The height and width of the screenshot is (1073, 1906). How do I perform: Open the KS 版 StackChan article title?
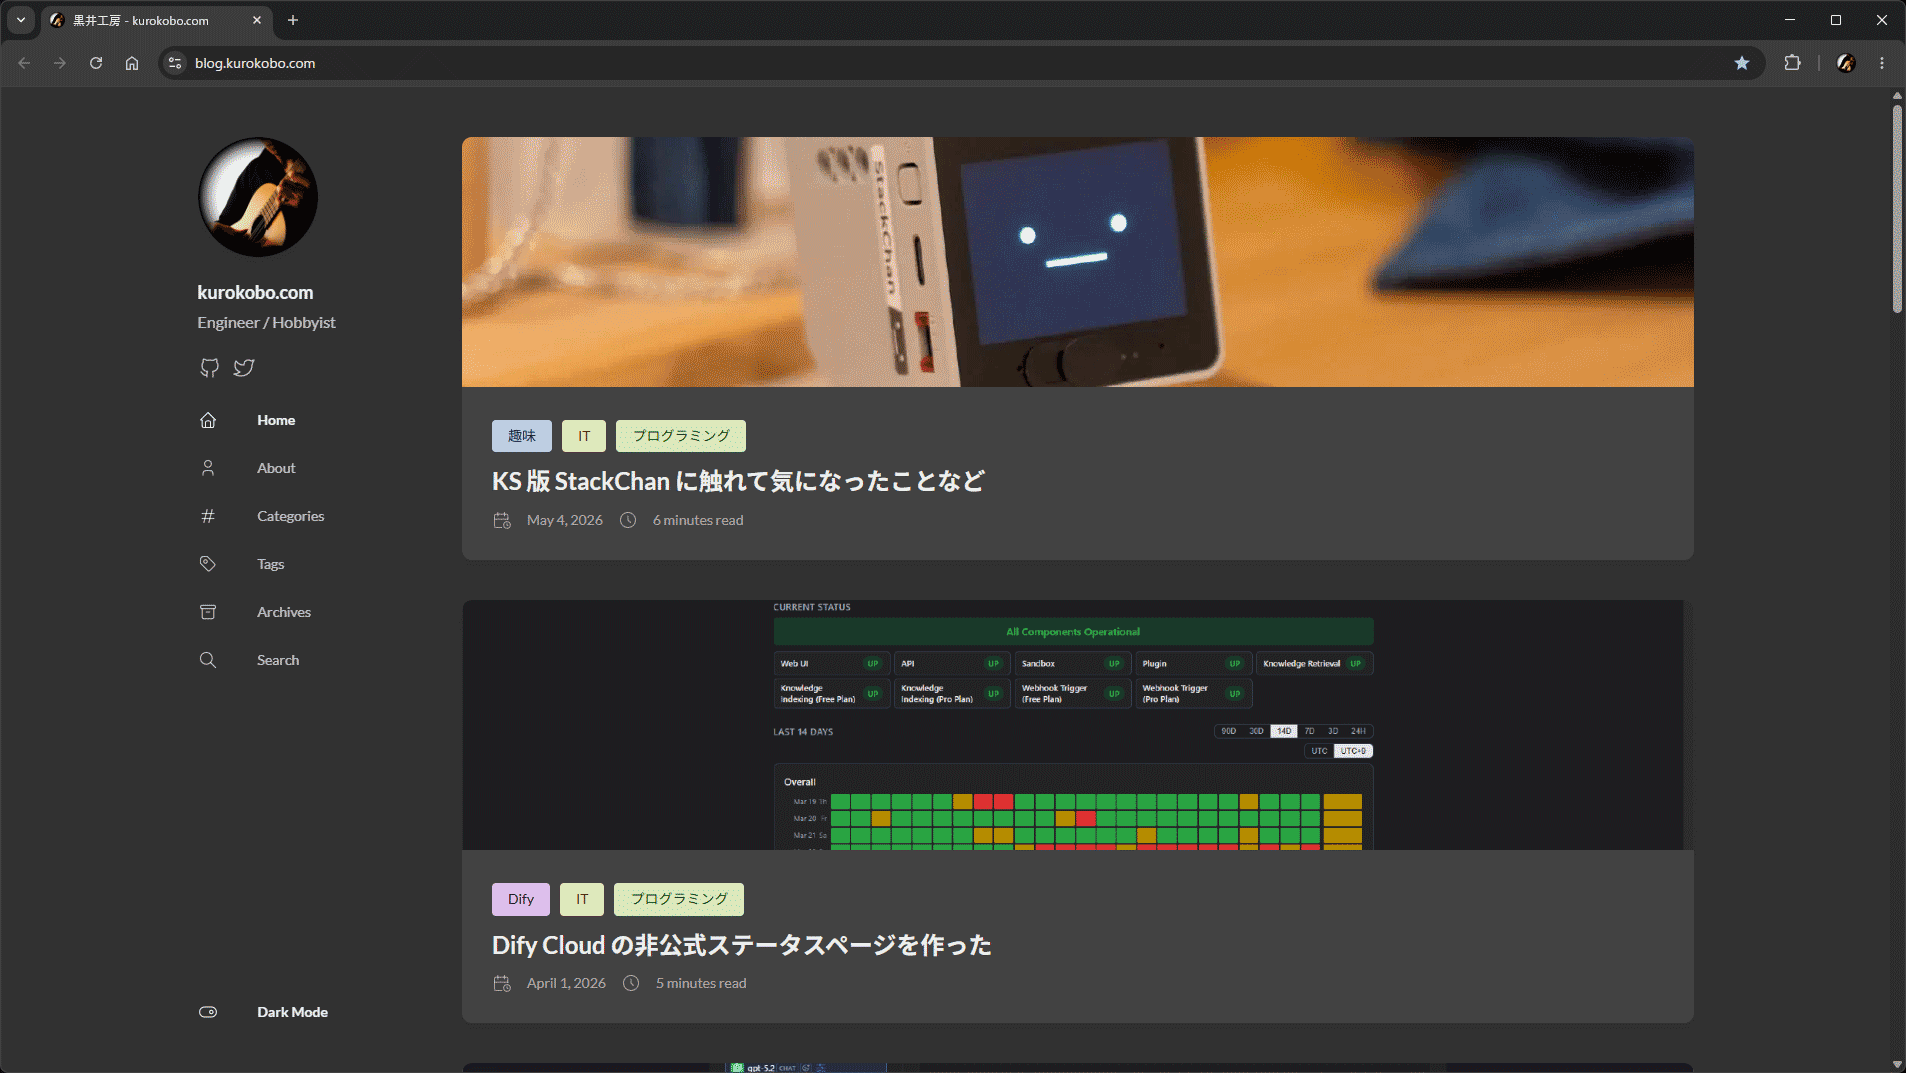coord(738,481)
